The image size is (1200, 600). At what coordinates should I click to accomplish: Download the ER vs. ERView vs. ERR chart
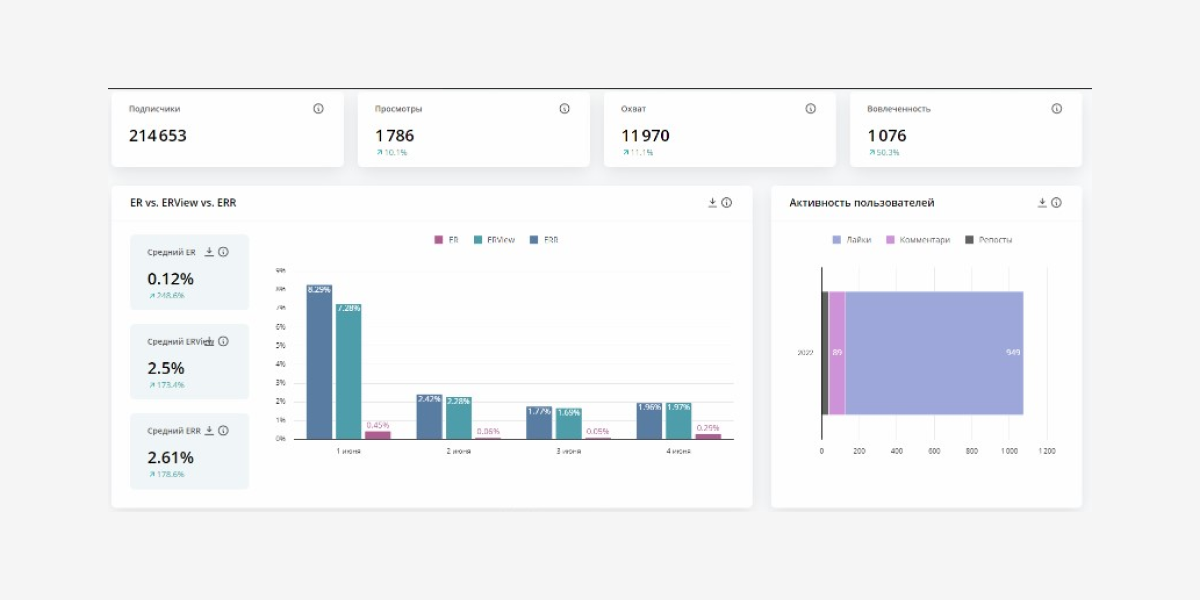click(x=712, y=203)
